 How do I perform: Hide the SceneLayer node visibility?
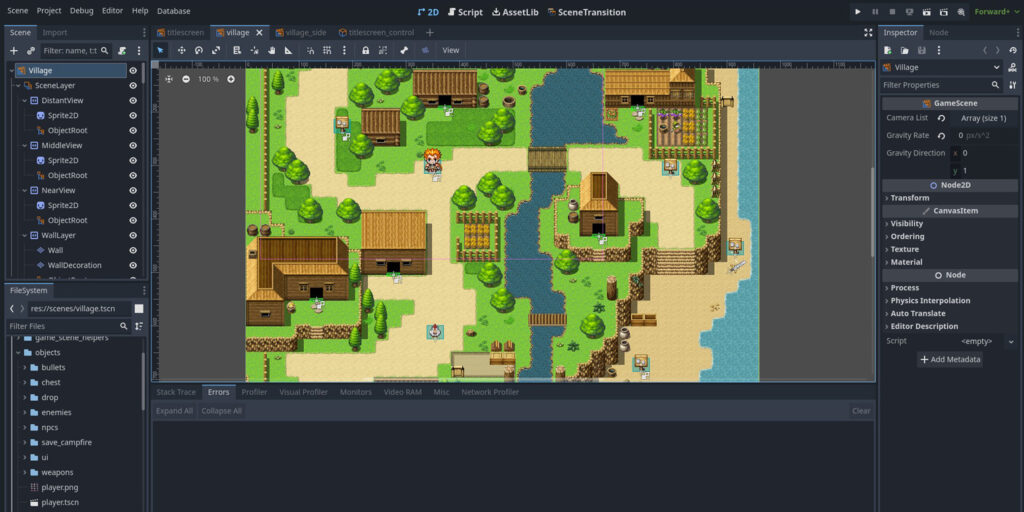[x=133, y=86]
